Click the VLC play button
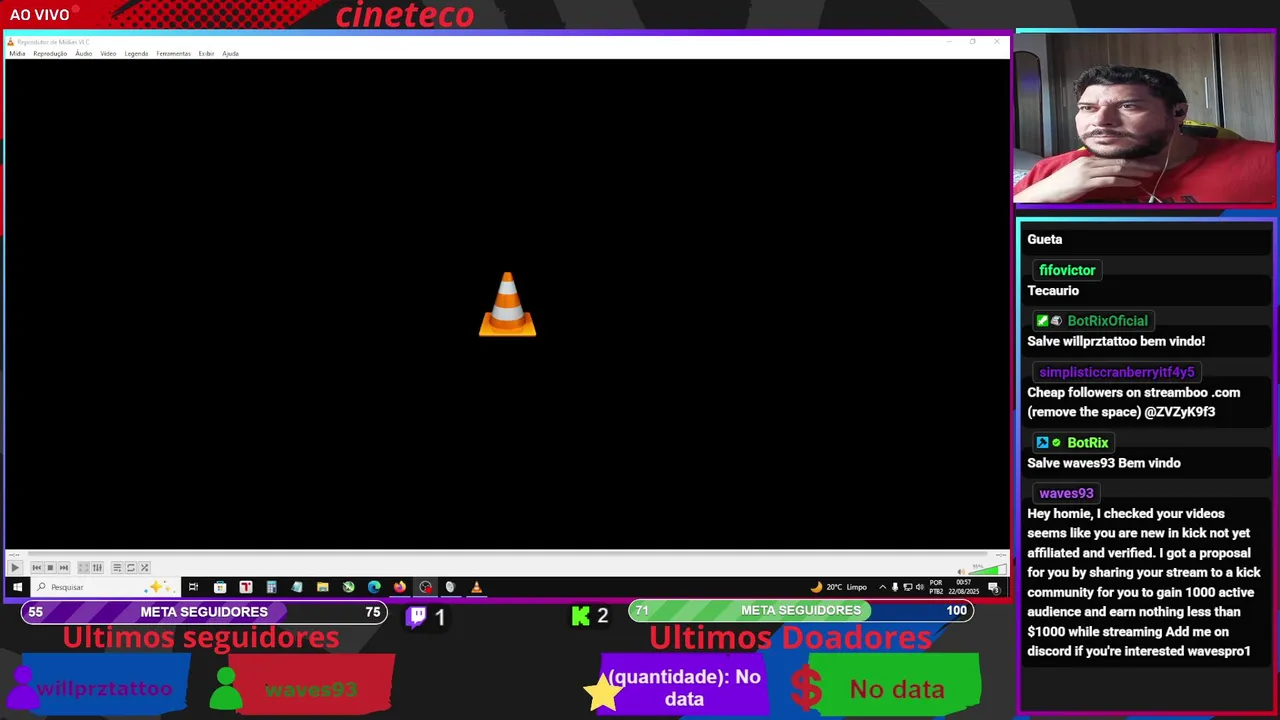 click(15, 568)
